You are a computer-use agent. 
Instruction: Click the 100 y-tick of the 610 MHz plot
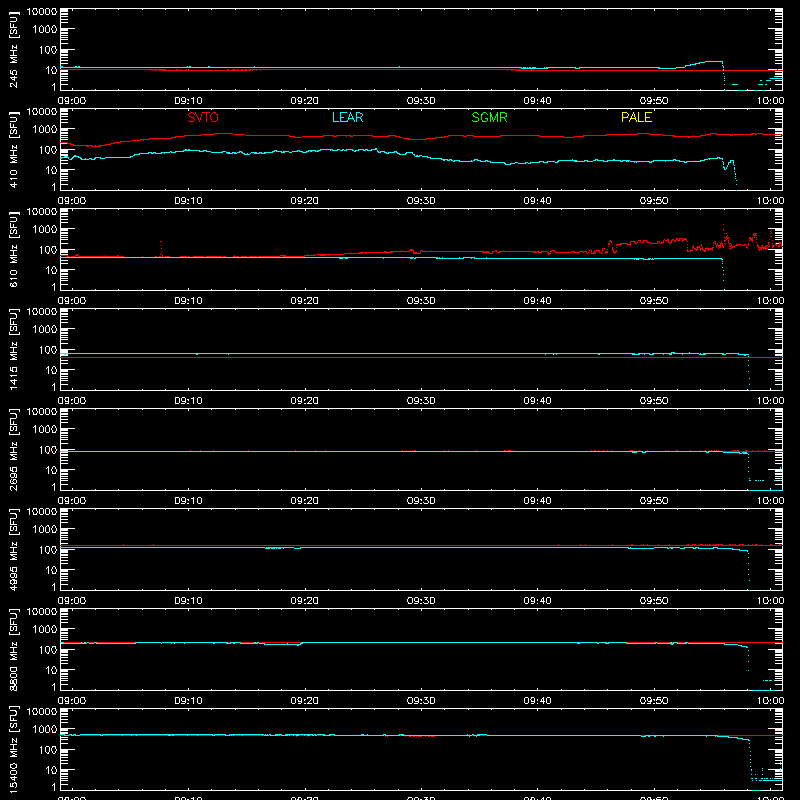point(48,250)
